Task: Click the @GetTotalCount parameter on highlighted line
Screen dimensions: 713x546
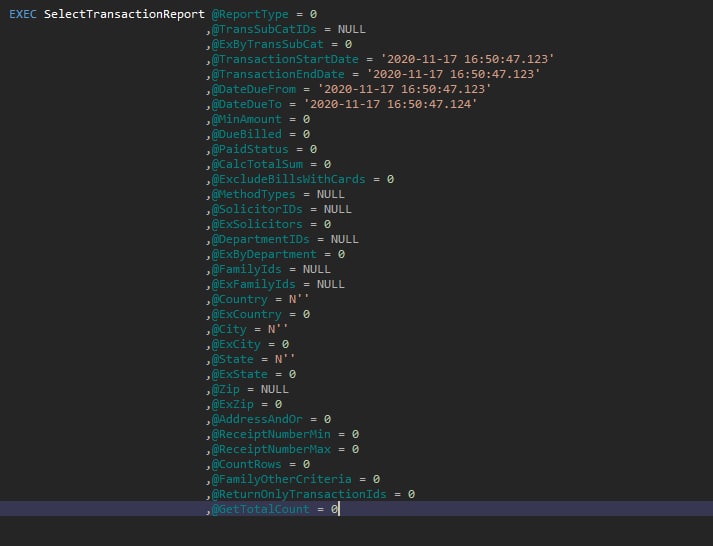Action: 261,509
